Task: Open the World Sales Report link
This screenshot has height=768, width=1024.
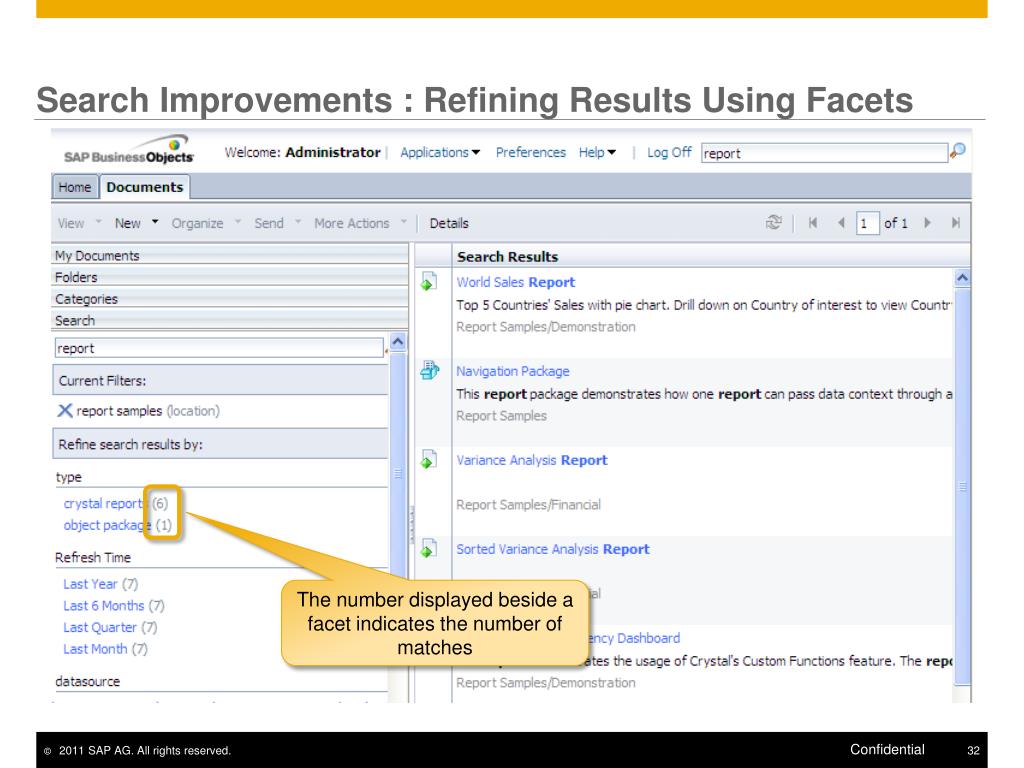Action: pos(515,281)
